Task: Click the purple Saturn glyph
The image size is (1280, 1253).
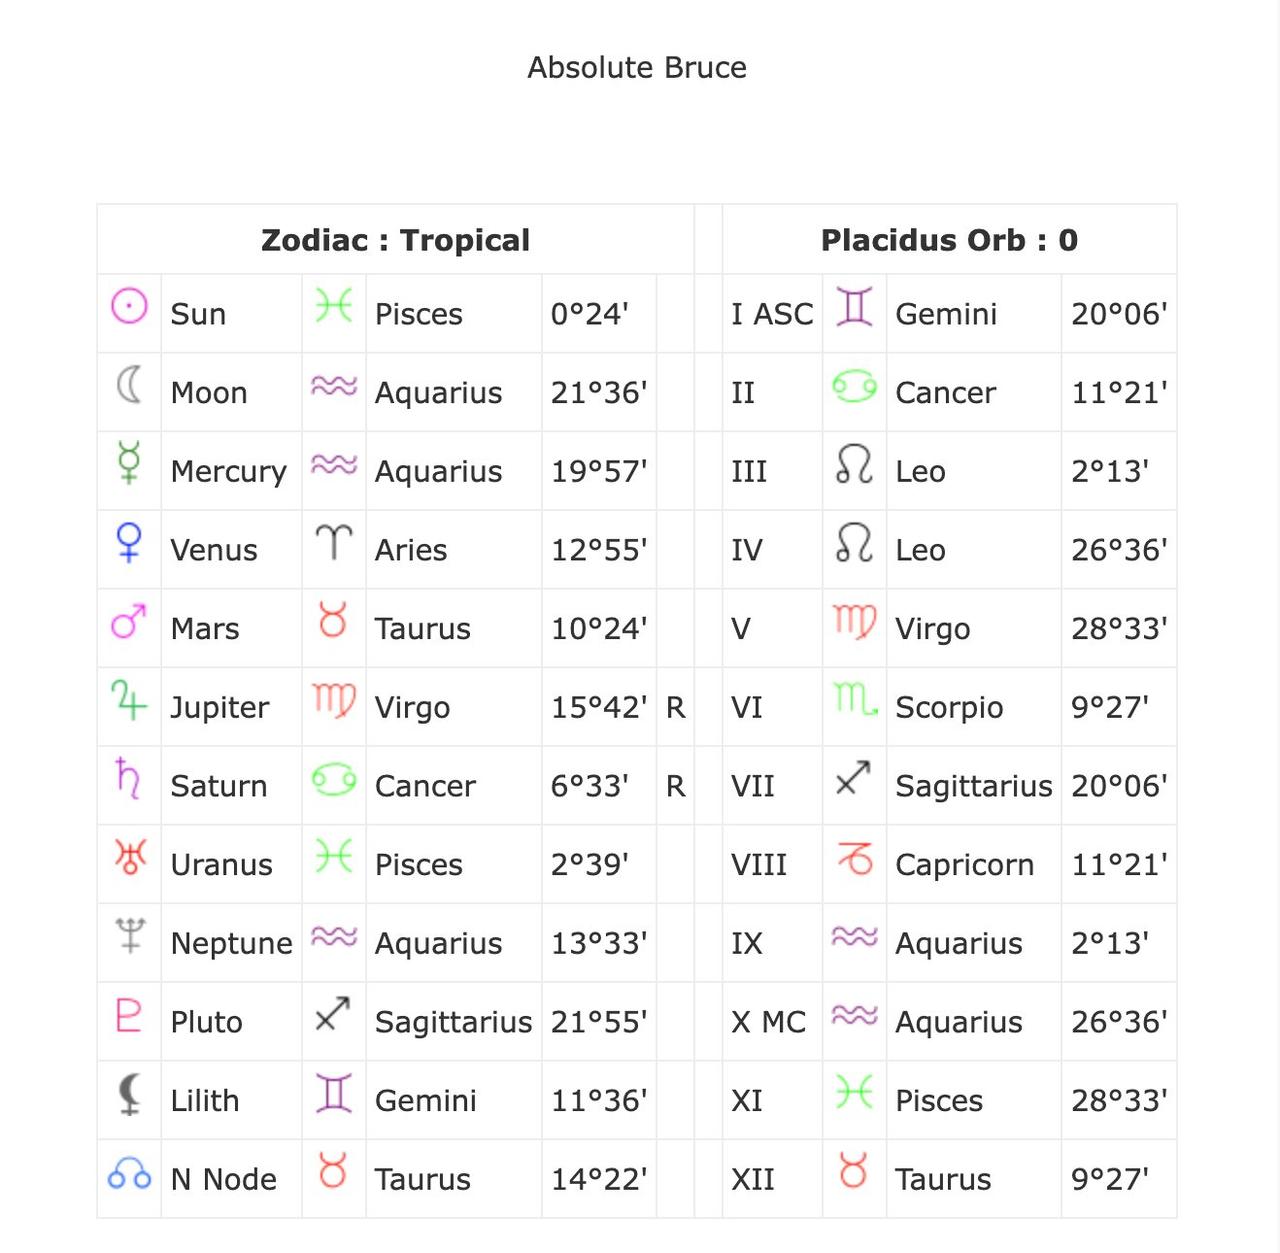Action: [x=128, y=778]
